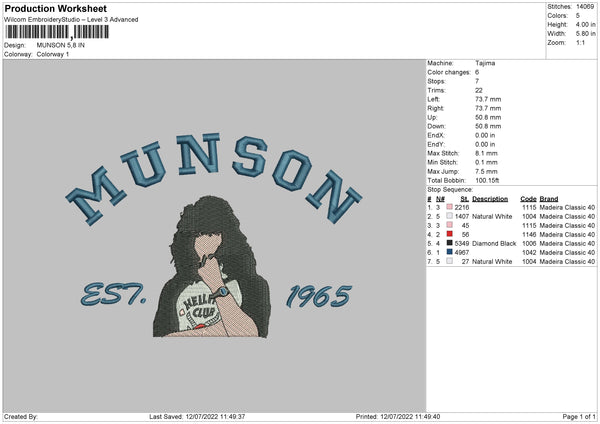The width and height of the screenshot is (600, 424).
Task: Click stitch count '5349' in the stop list
Action: (x=462, y=244)
